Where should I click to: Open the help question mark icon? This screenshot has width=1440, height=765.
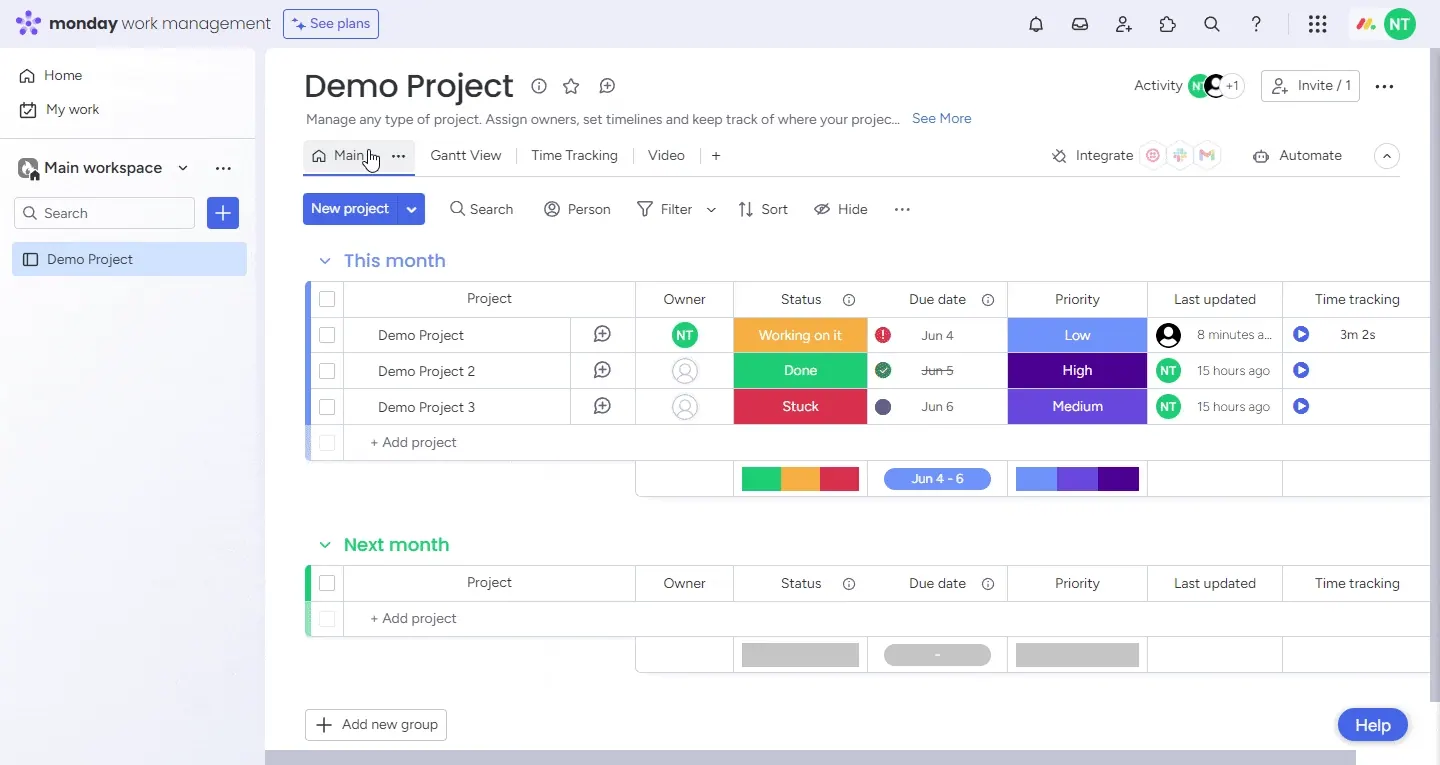(1256, 24)
